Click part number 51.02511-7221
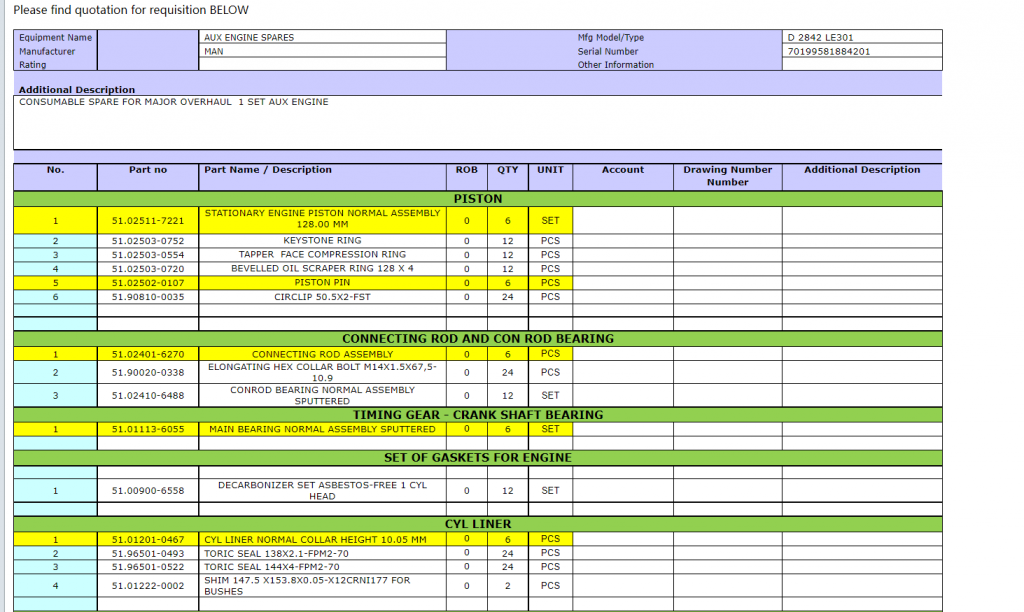Viewport: 1024px width, 612px height. tap(148, 220)
